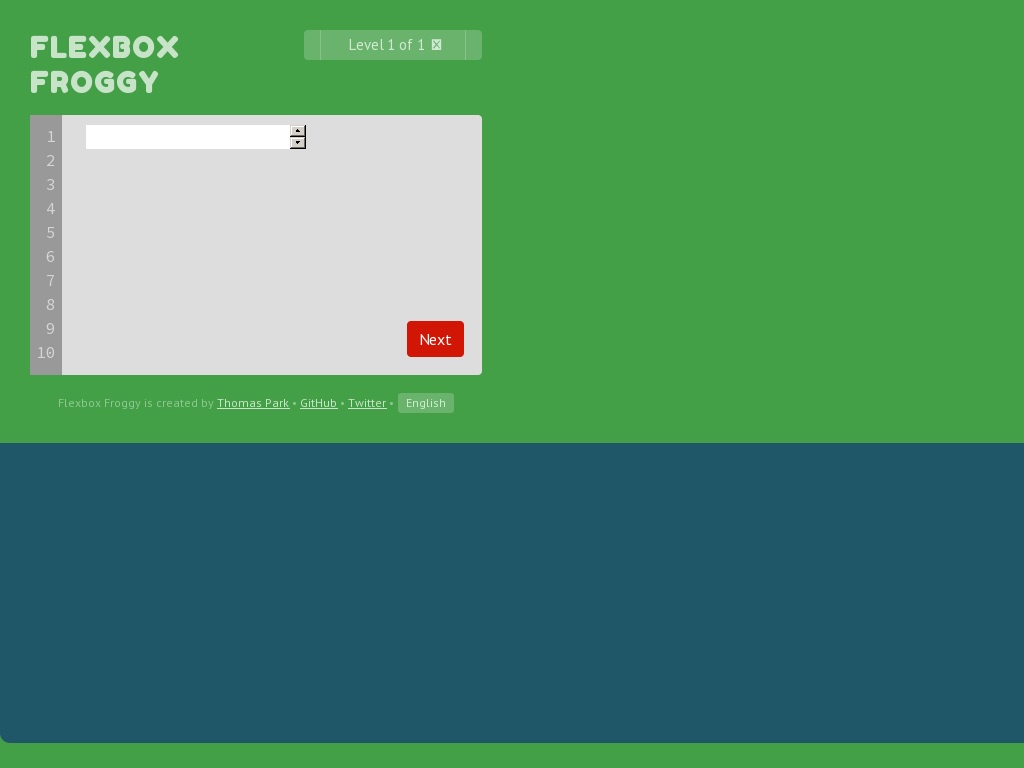Click the next level arrow segment
Screen dimensions: 1024x768
pyautogui.click(x=473, y=45)
